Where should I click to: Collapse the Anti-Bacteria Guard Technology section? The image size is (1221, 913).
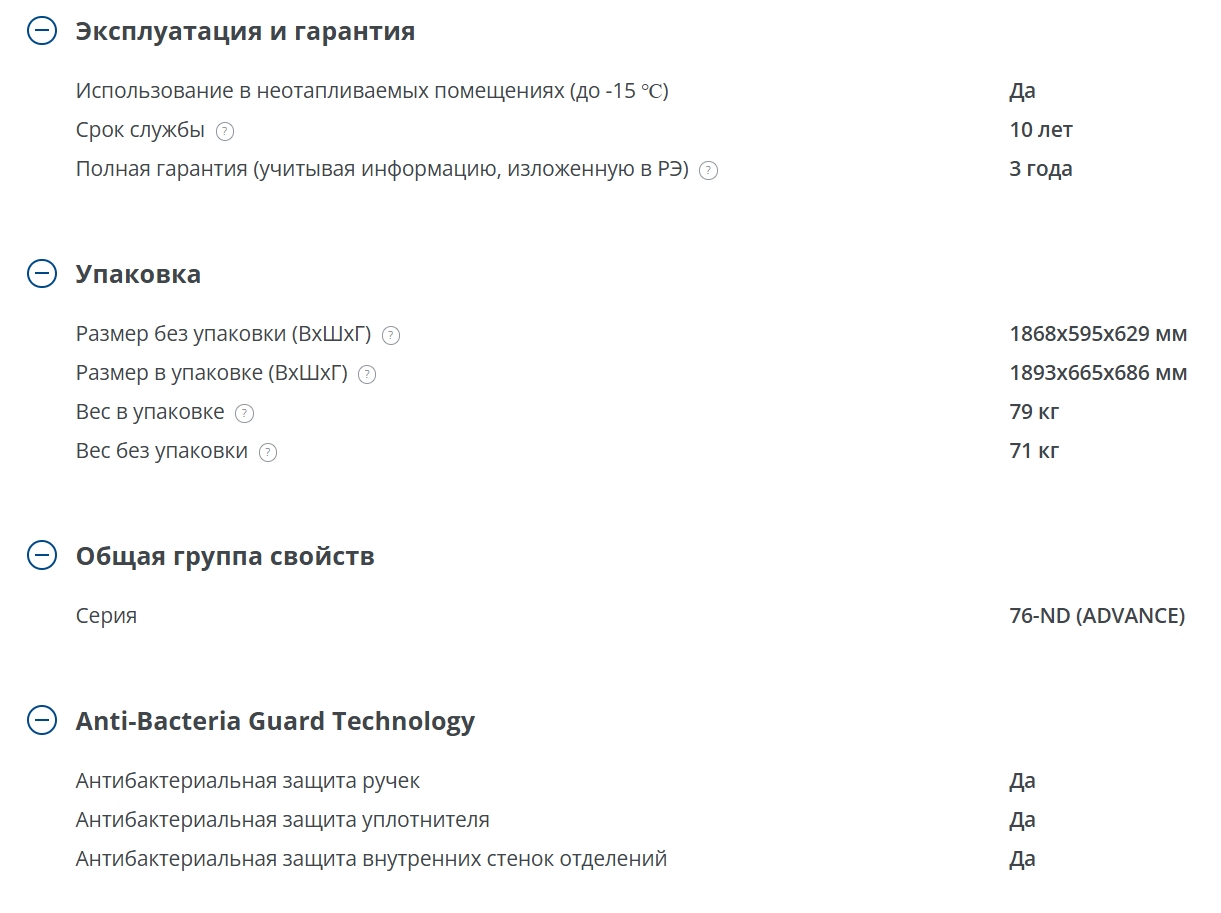tap(42, 721)
